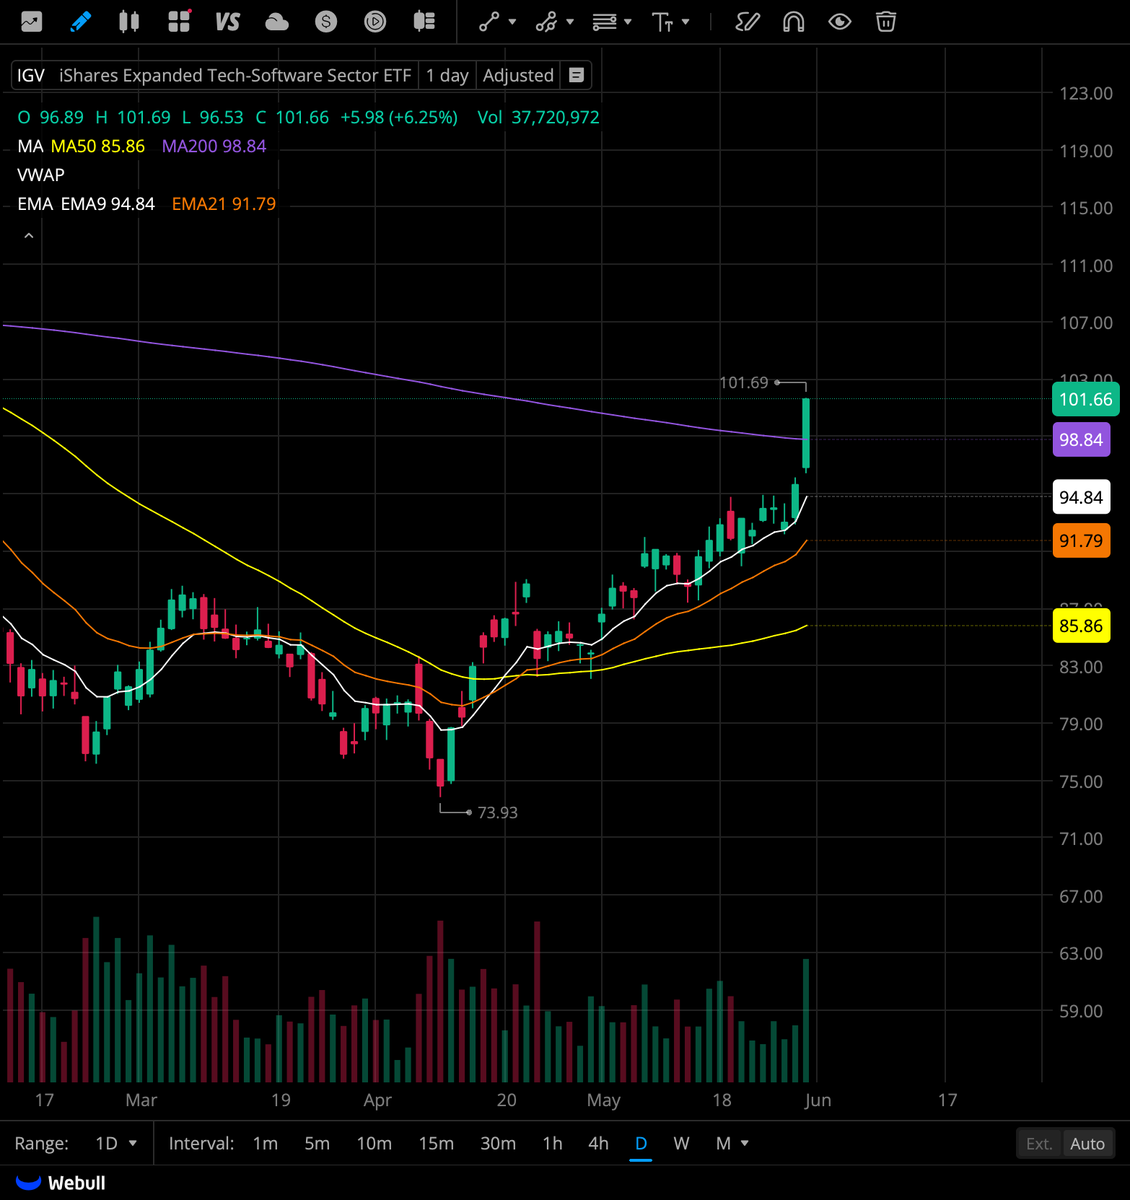The width and height of the screenshot is (1130, 1200).
Task: Click the VWAP indicator label
Action: coord(41,175)
